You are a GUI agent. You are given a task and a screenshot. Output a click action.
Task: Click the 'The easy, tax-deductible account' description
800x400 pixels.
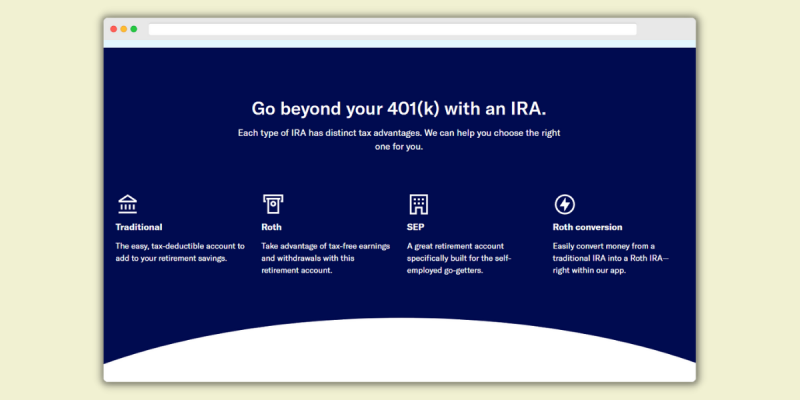[180, 252]
